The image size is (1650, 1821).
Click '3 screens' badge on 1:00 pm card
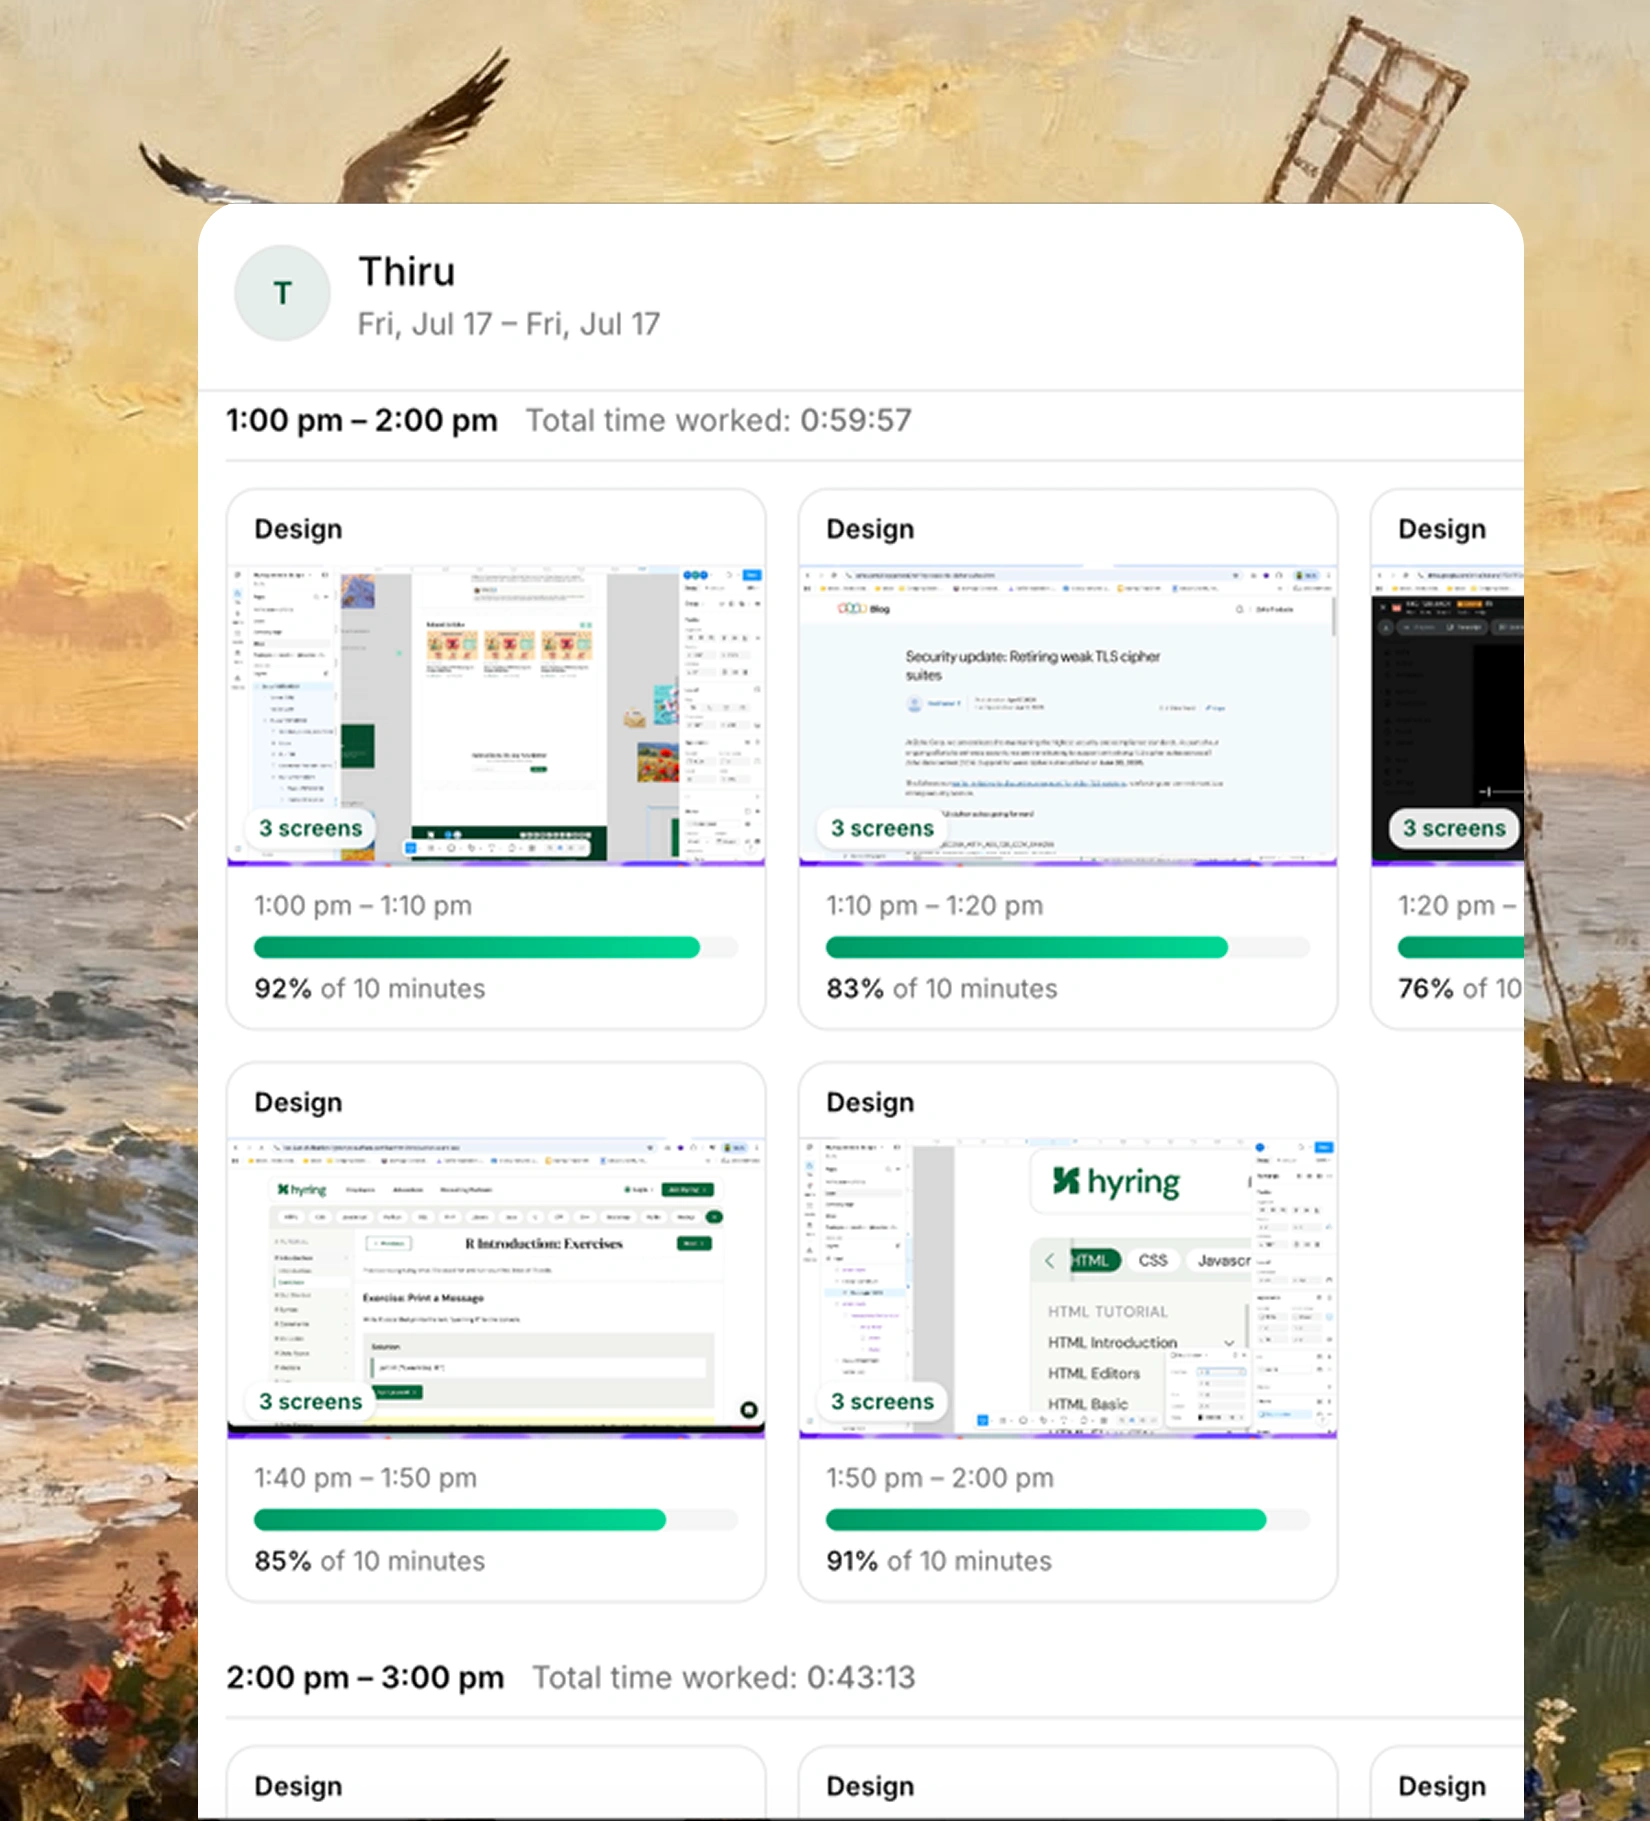[310, 829]
